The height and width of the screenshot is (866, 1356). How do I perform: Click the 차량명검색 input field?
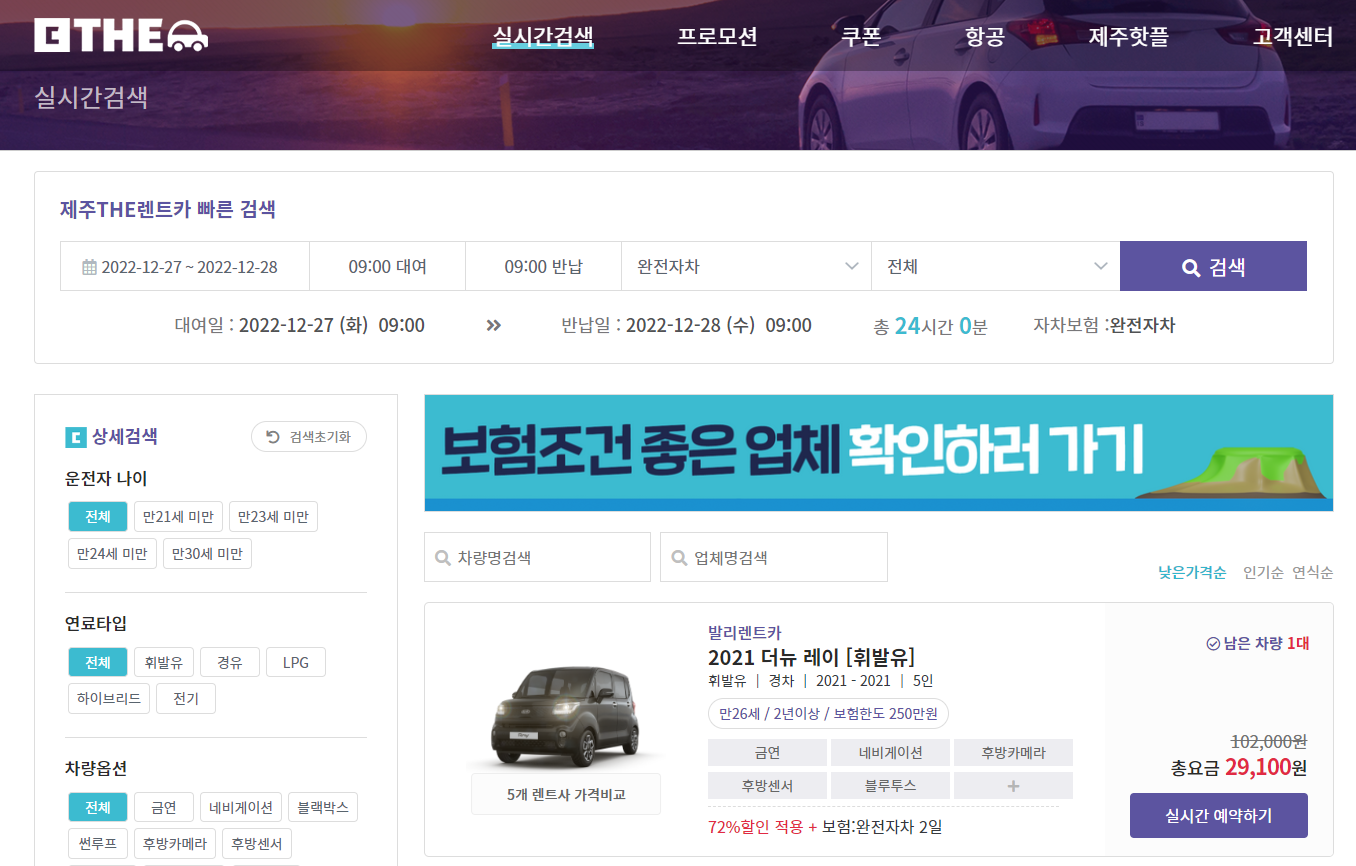[537, 557]
